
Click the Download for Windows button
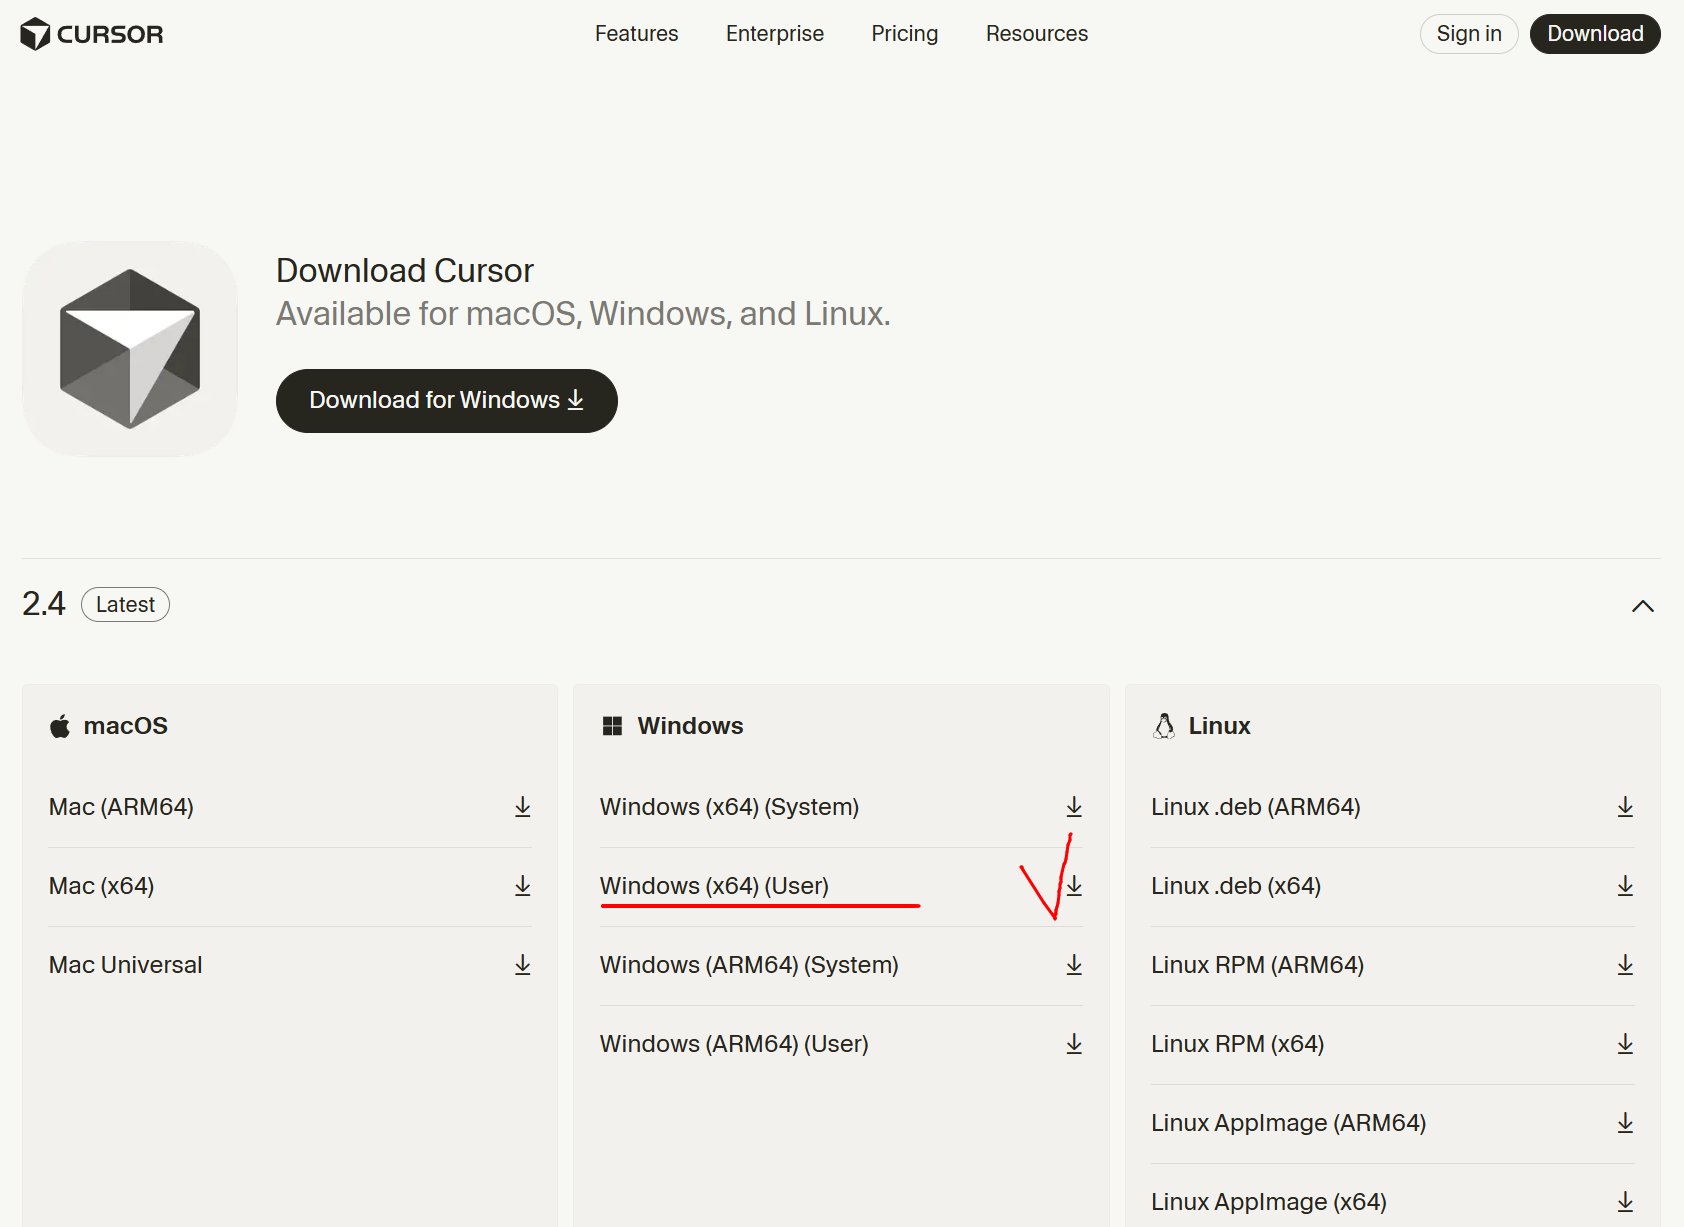pyautogui.click(x=447, y=401)
